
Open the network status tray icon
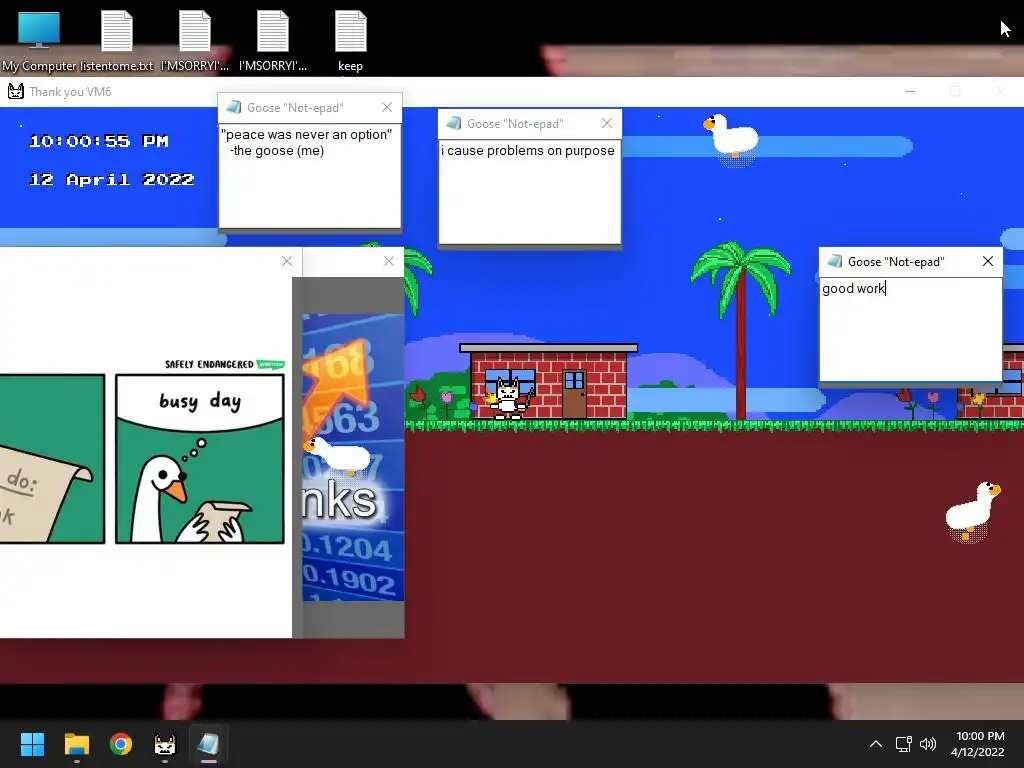pos(903,744)
